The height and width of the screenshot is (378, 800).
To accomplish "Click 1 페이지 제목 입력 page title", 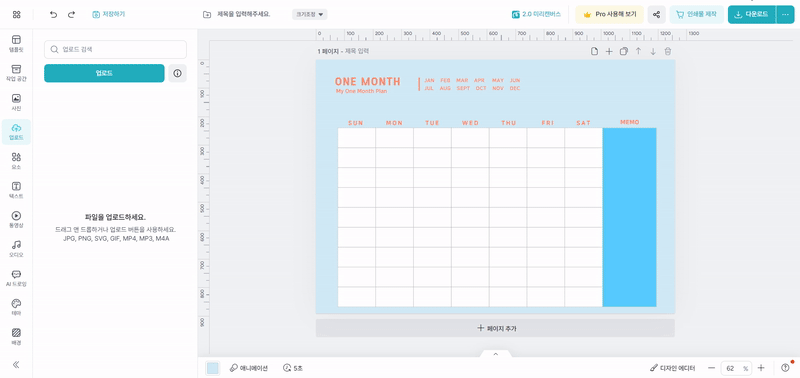I will tap(343, 51).
